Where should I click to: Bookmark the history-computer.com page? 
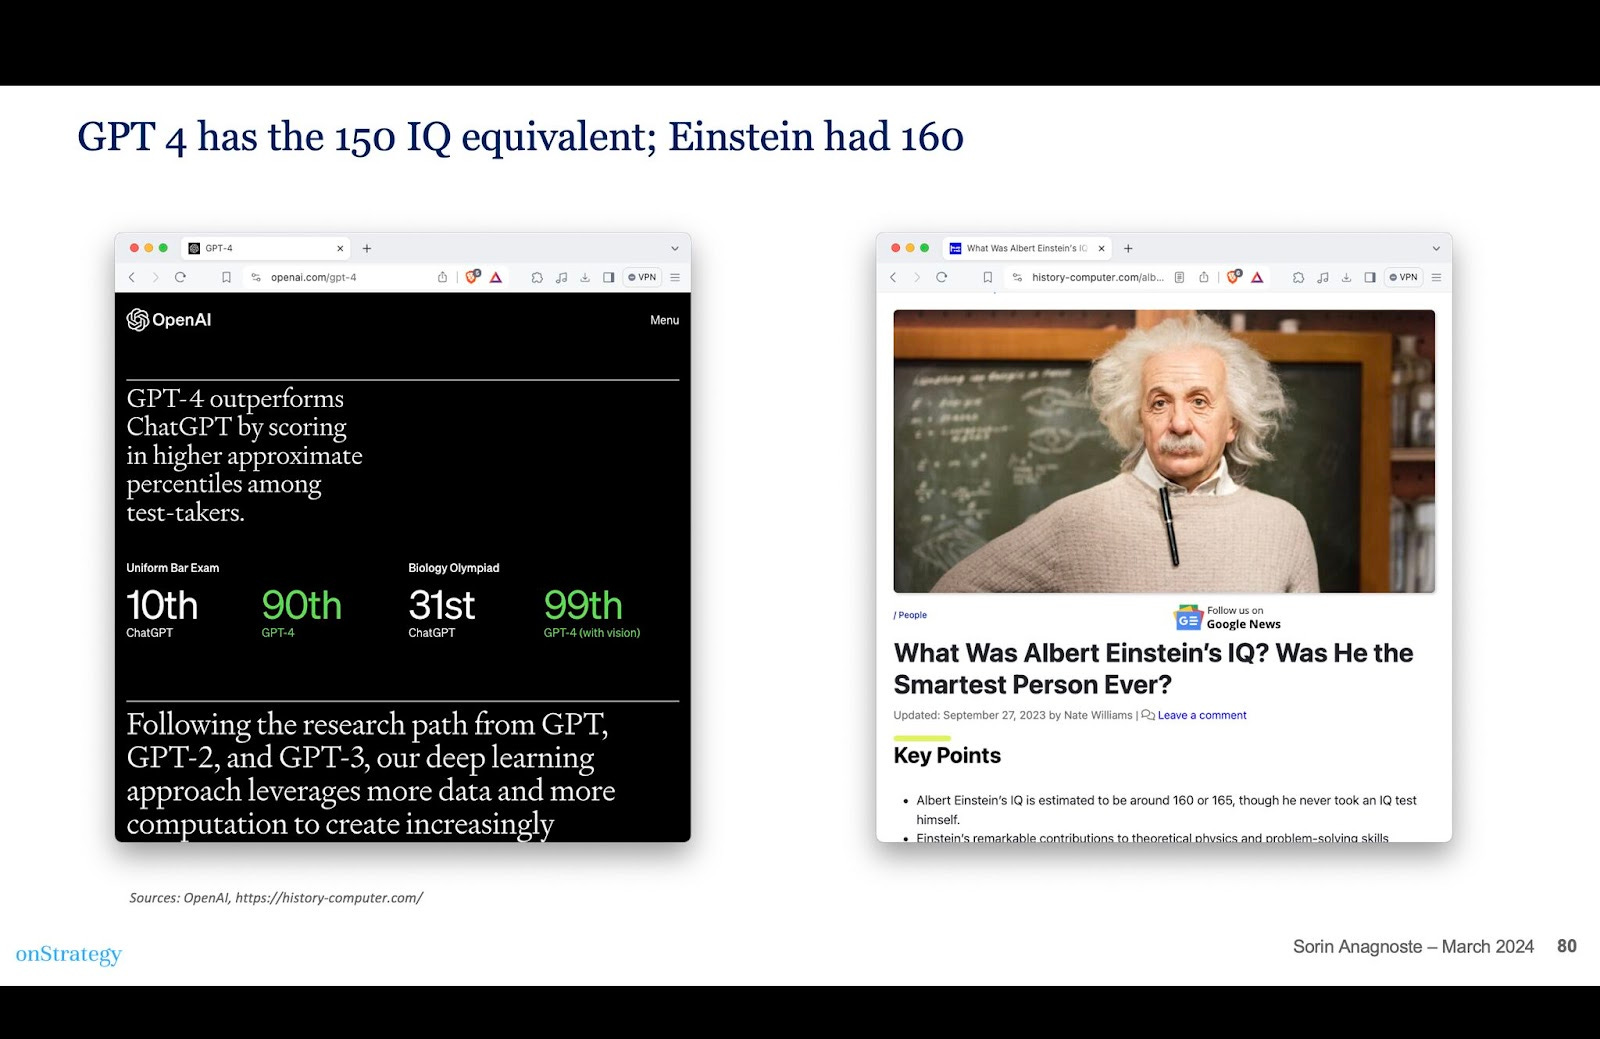pos(988,278)
